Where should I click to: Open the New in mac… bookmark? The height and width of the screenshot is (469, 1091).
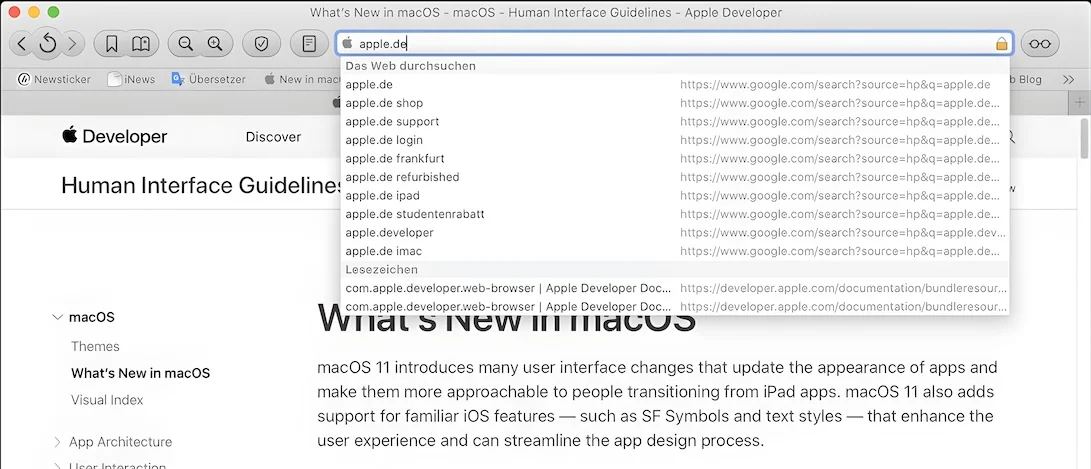tap(303, 79)
